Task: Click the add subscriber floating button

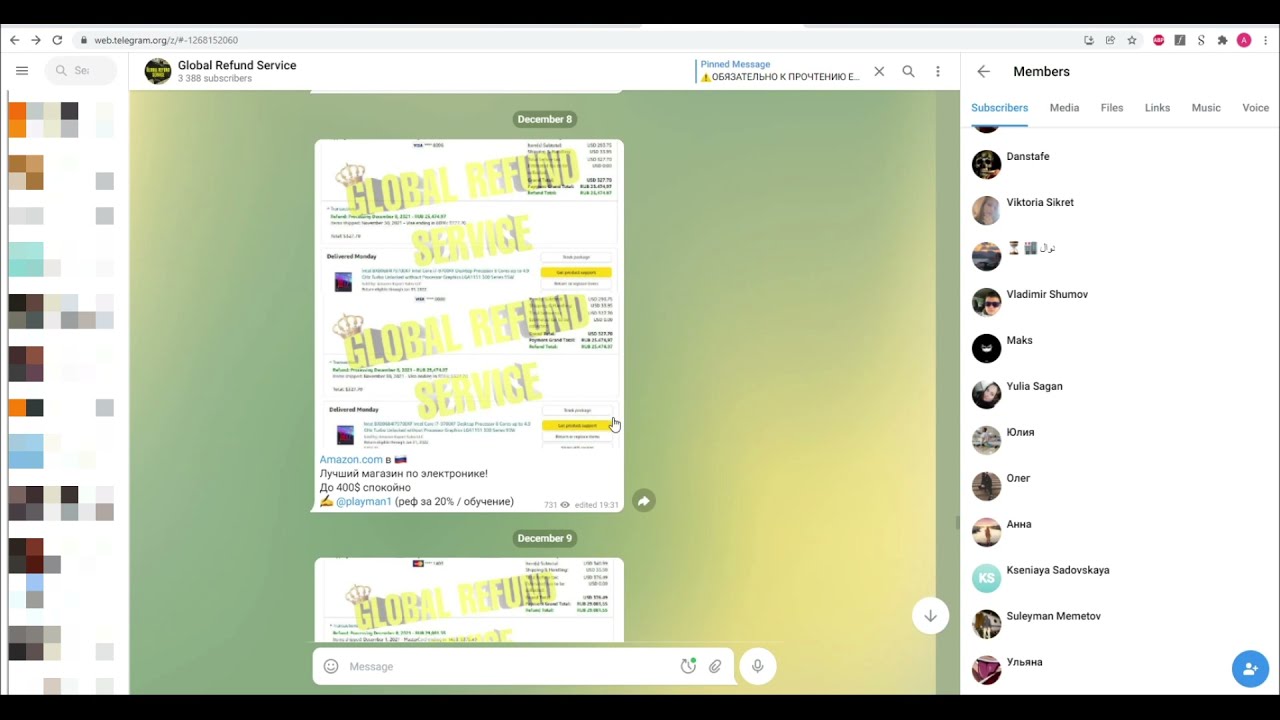Action: [1250, 669]
